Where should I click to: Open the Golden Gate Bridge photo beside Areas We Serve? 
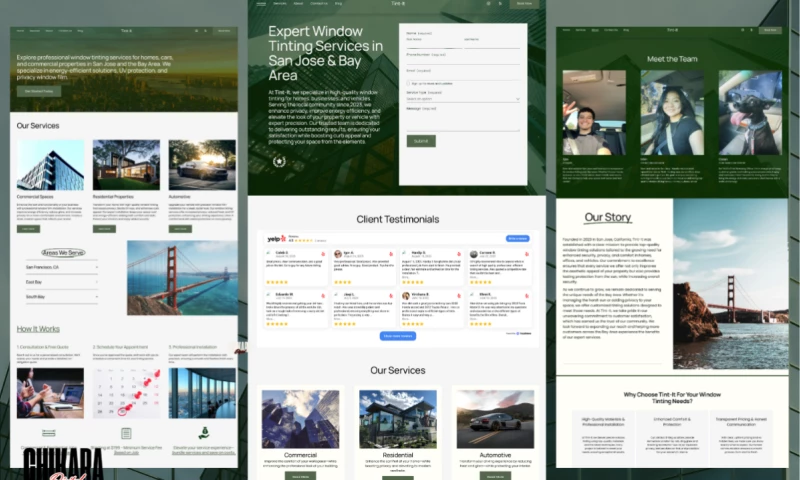pyautogui.click(x=182, y=278)
